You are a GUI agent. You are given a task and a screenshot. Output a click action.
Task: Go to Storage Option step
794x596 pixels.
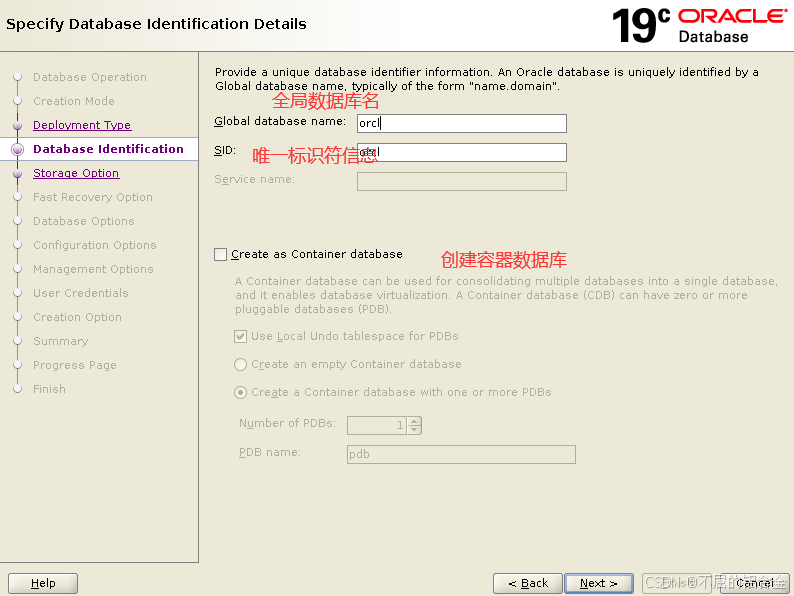[x=76, y=173]
